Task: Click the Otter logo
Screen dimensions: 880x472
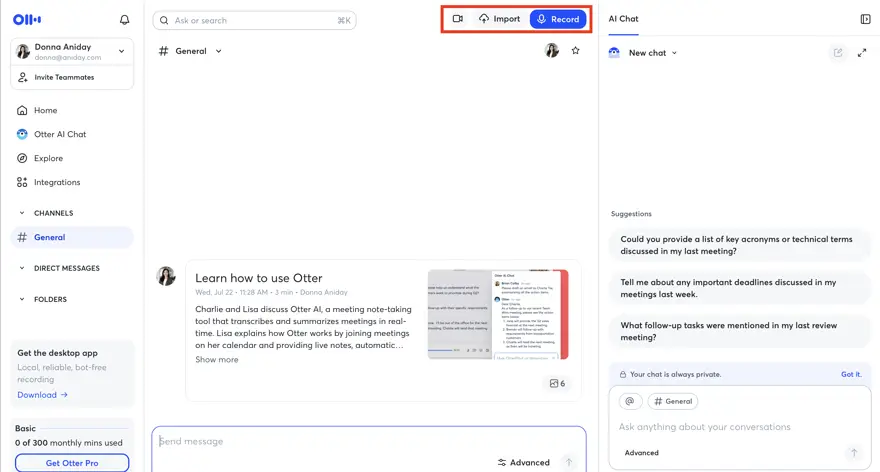Action: 26,20
